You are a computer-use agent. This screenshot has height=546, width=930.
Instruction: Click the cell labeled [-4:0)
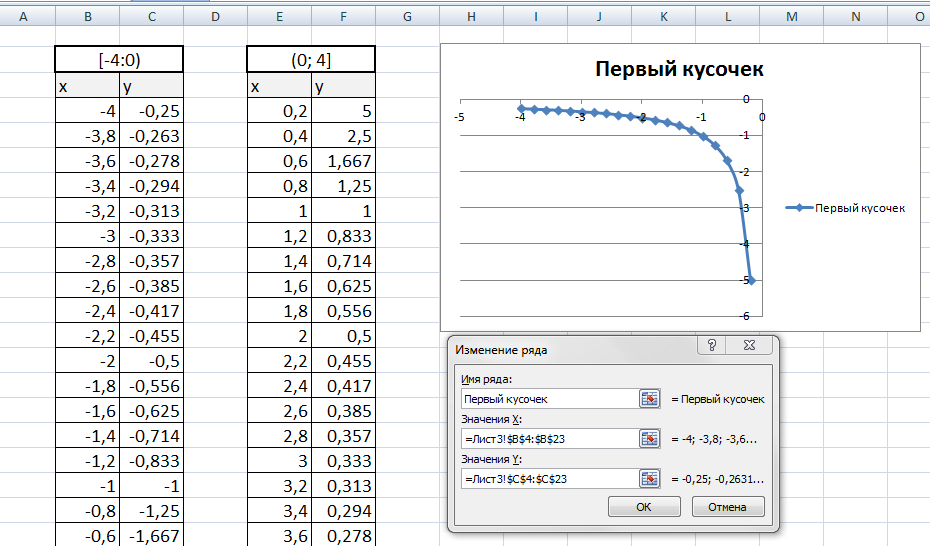coord(119,60)
